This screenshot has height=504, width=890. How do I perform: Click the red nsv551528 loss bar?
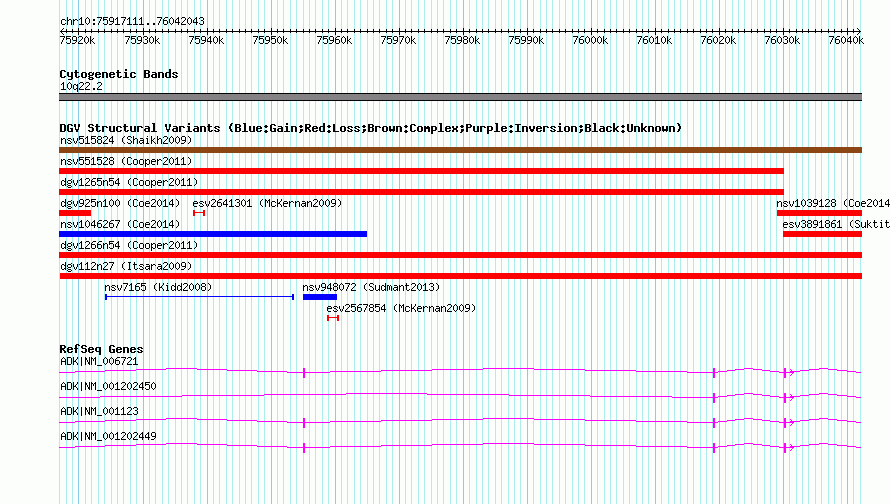[421, 171]
